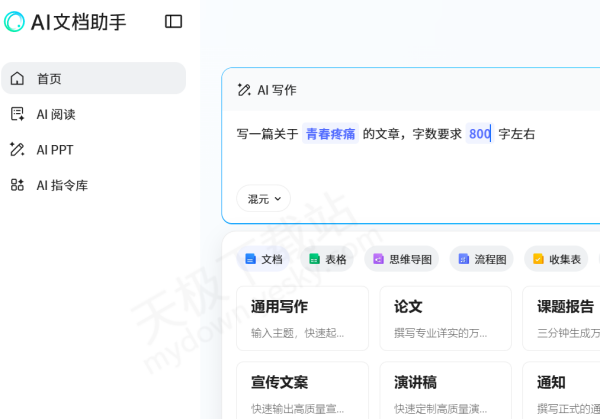Open the 论文 template card
Image resolution: width=600 pixels, height=419 pixels.
click(x=446, y=318)
